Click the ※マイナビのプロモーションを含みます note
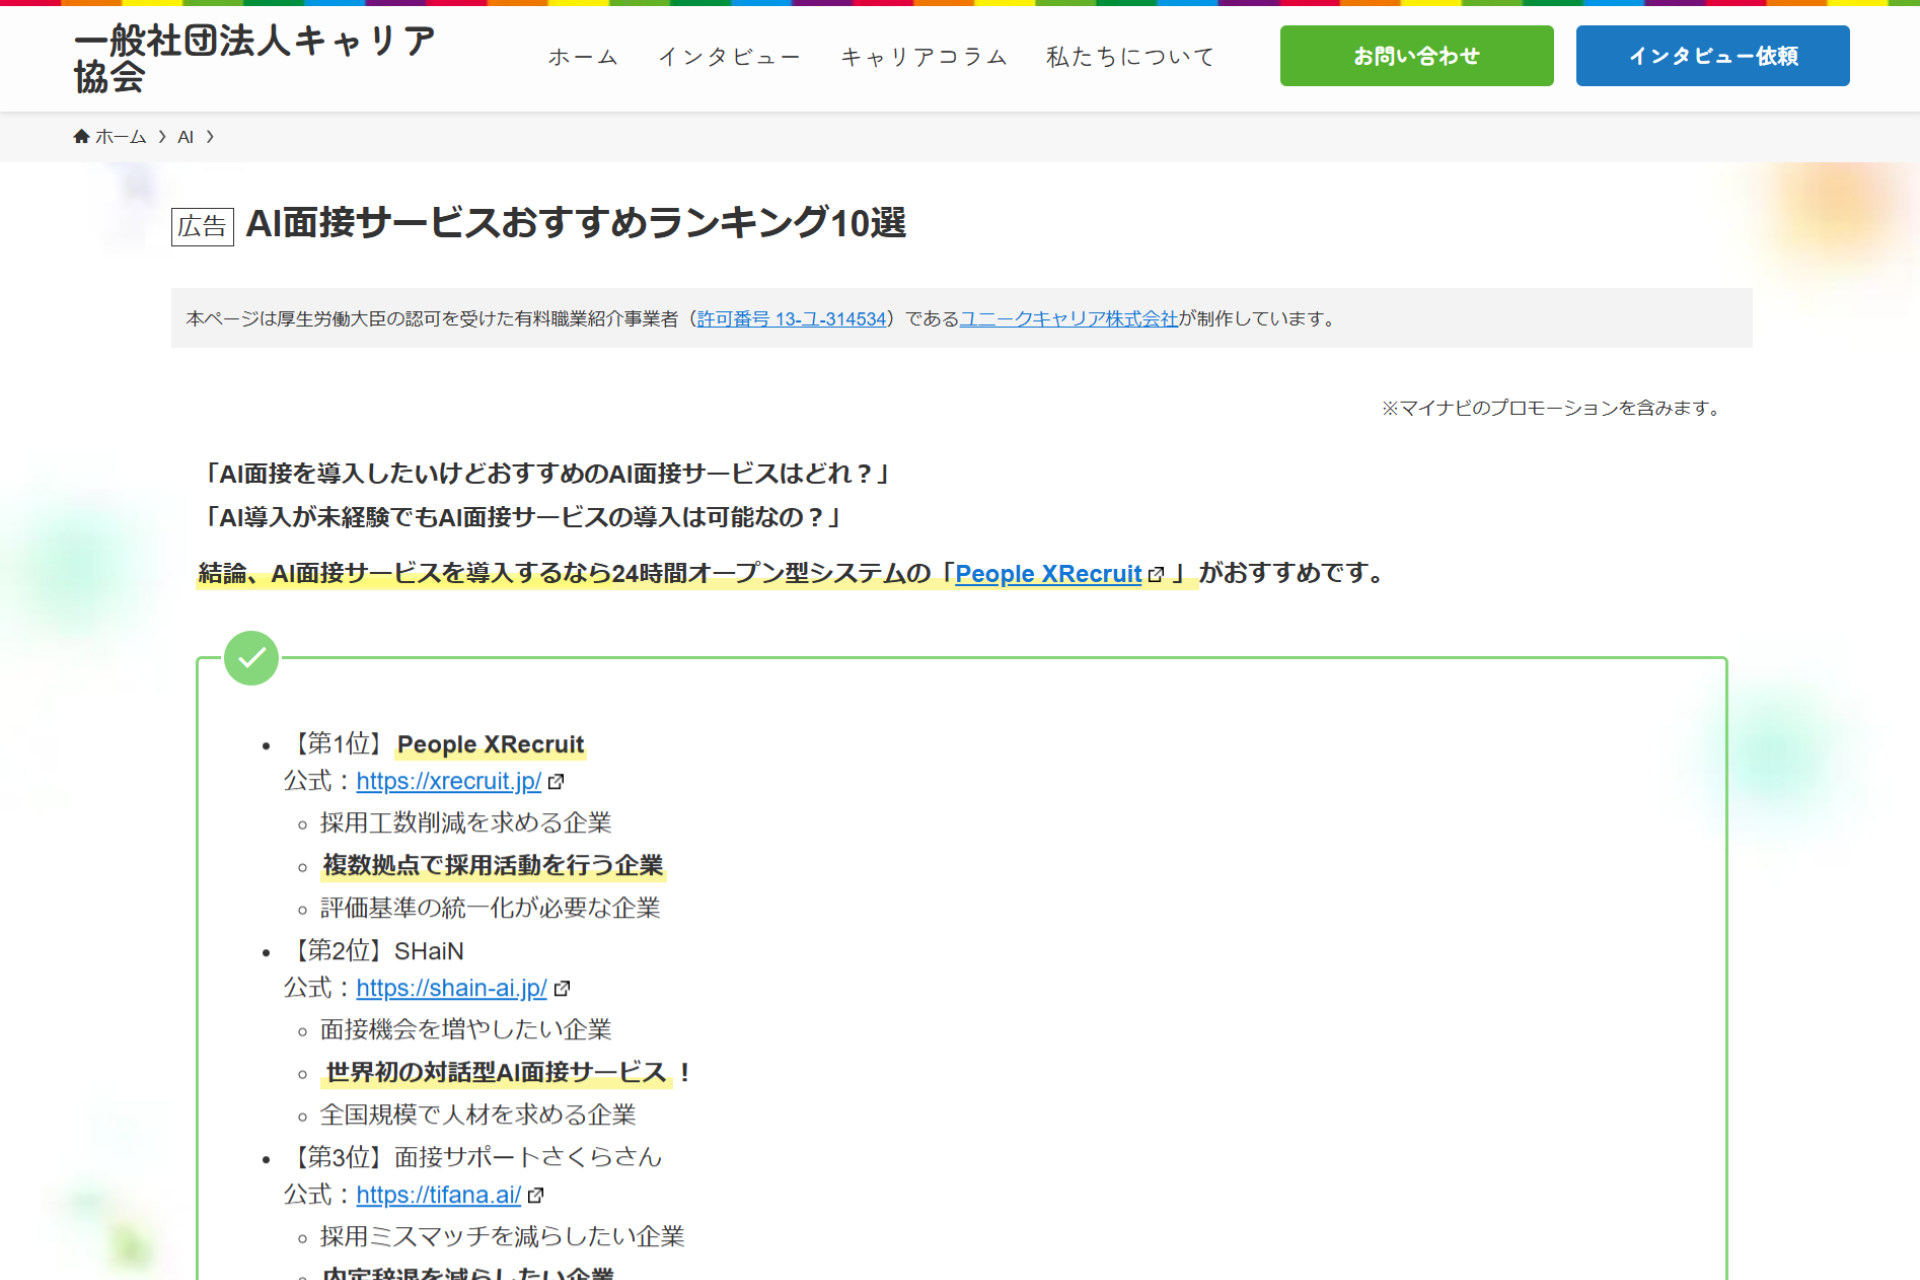1920x1280 pixels. coord(1554,408)
